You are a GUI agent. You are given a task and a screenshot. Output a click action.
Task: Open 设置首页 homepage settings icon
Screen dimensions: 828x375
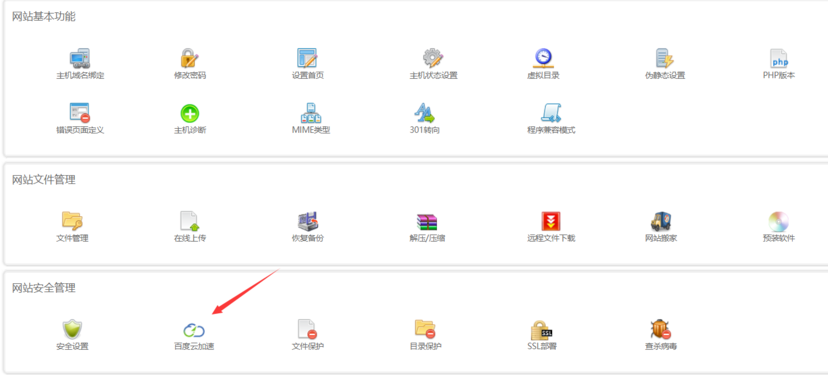pos(307,58)
